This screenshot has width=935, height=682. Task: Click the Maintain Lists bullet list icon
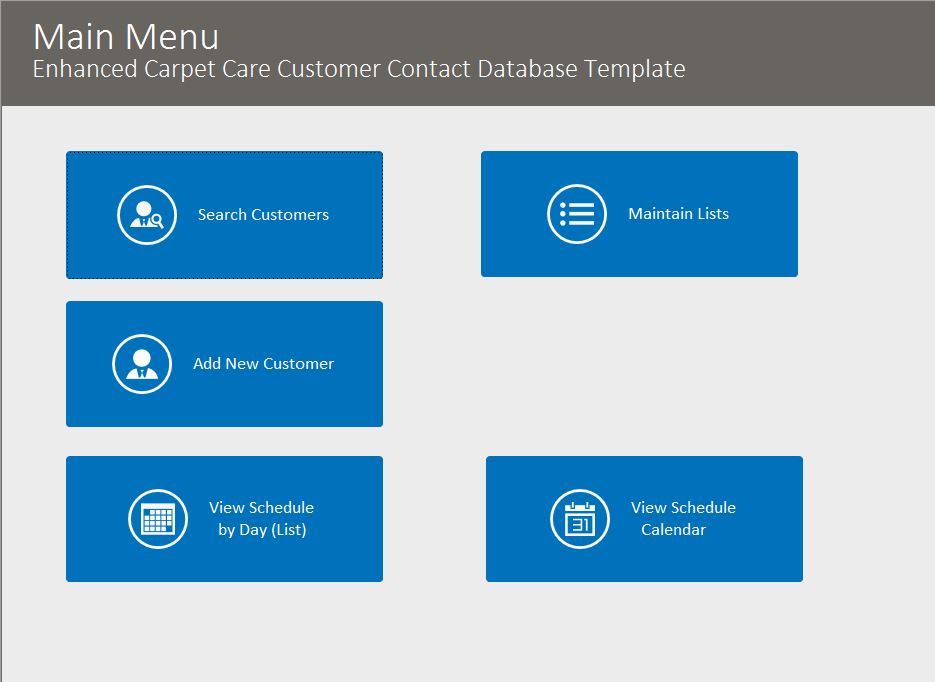577,214
